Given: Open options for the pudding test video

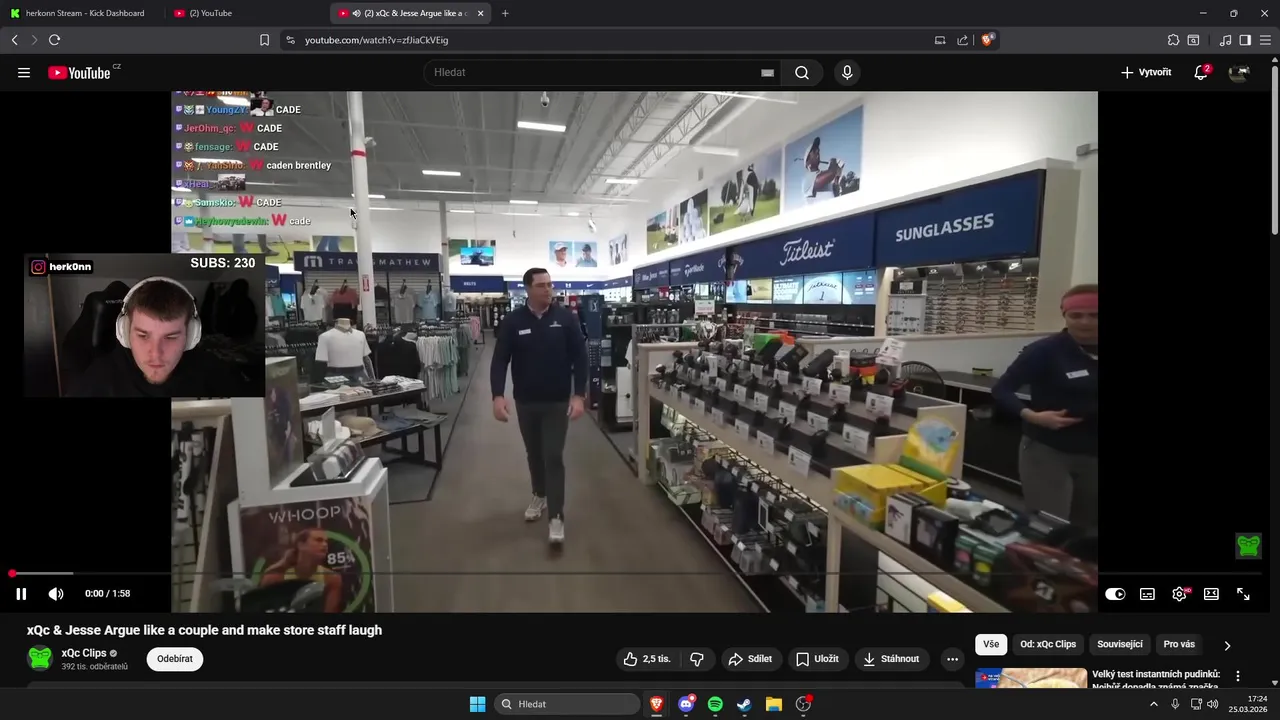Looking at the screenshot, I should [x=1238, y=676].
